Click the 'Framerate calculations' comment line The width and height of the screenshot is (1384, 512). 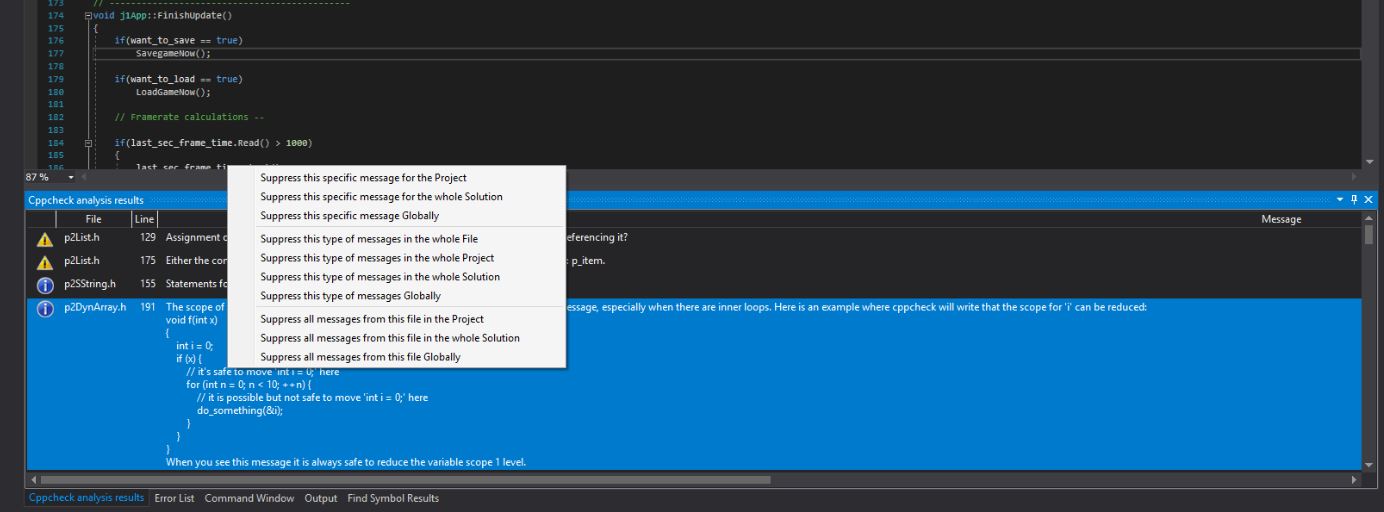[x=189, y=117]
